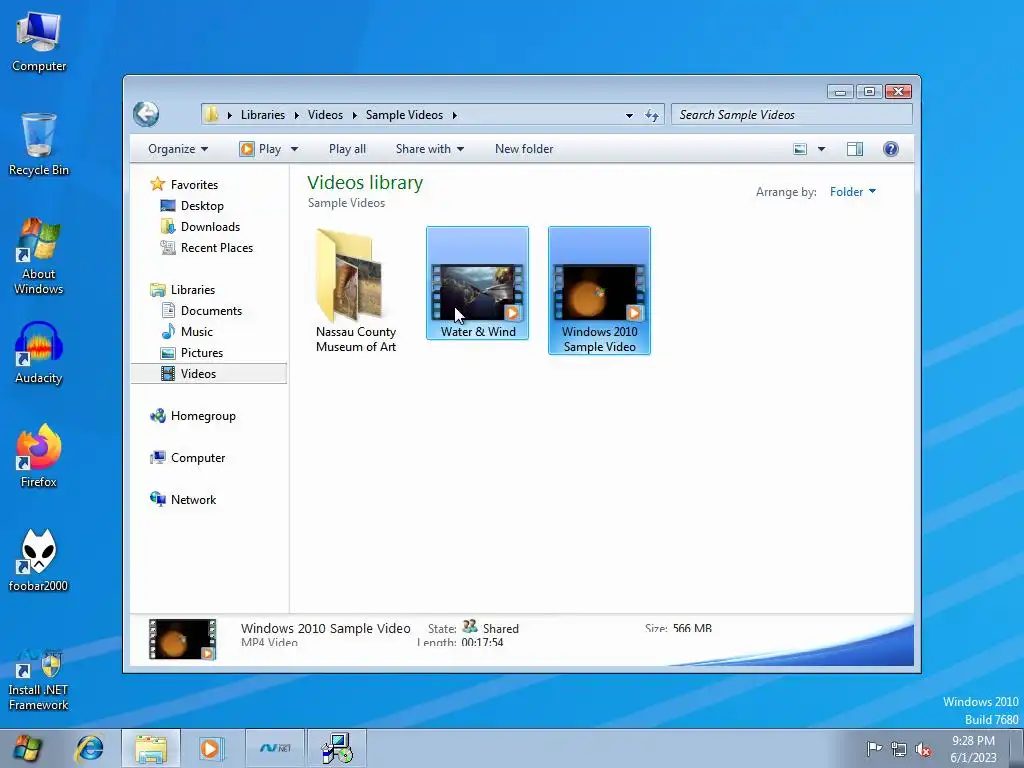Screen dimensions: 1024x768
Task: Click Libraries in the address path
Action: tap(263, 115)
